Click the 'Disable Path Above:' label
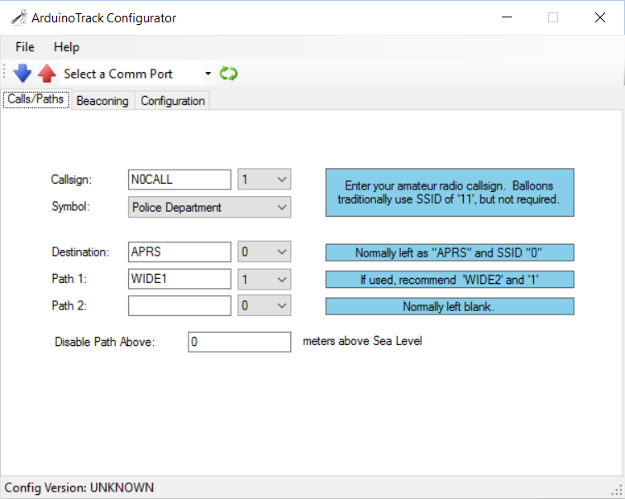This screenshot has height=499, width=625. point(105,342)
